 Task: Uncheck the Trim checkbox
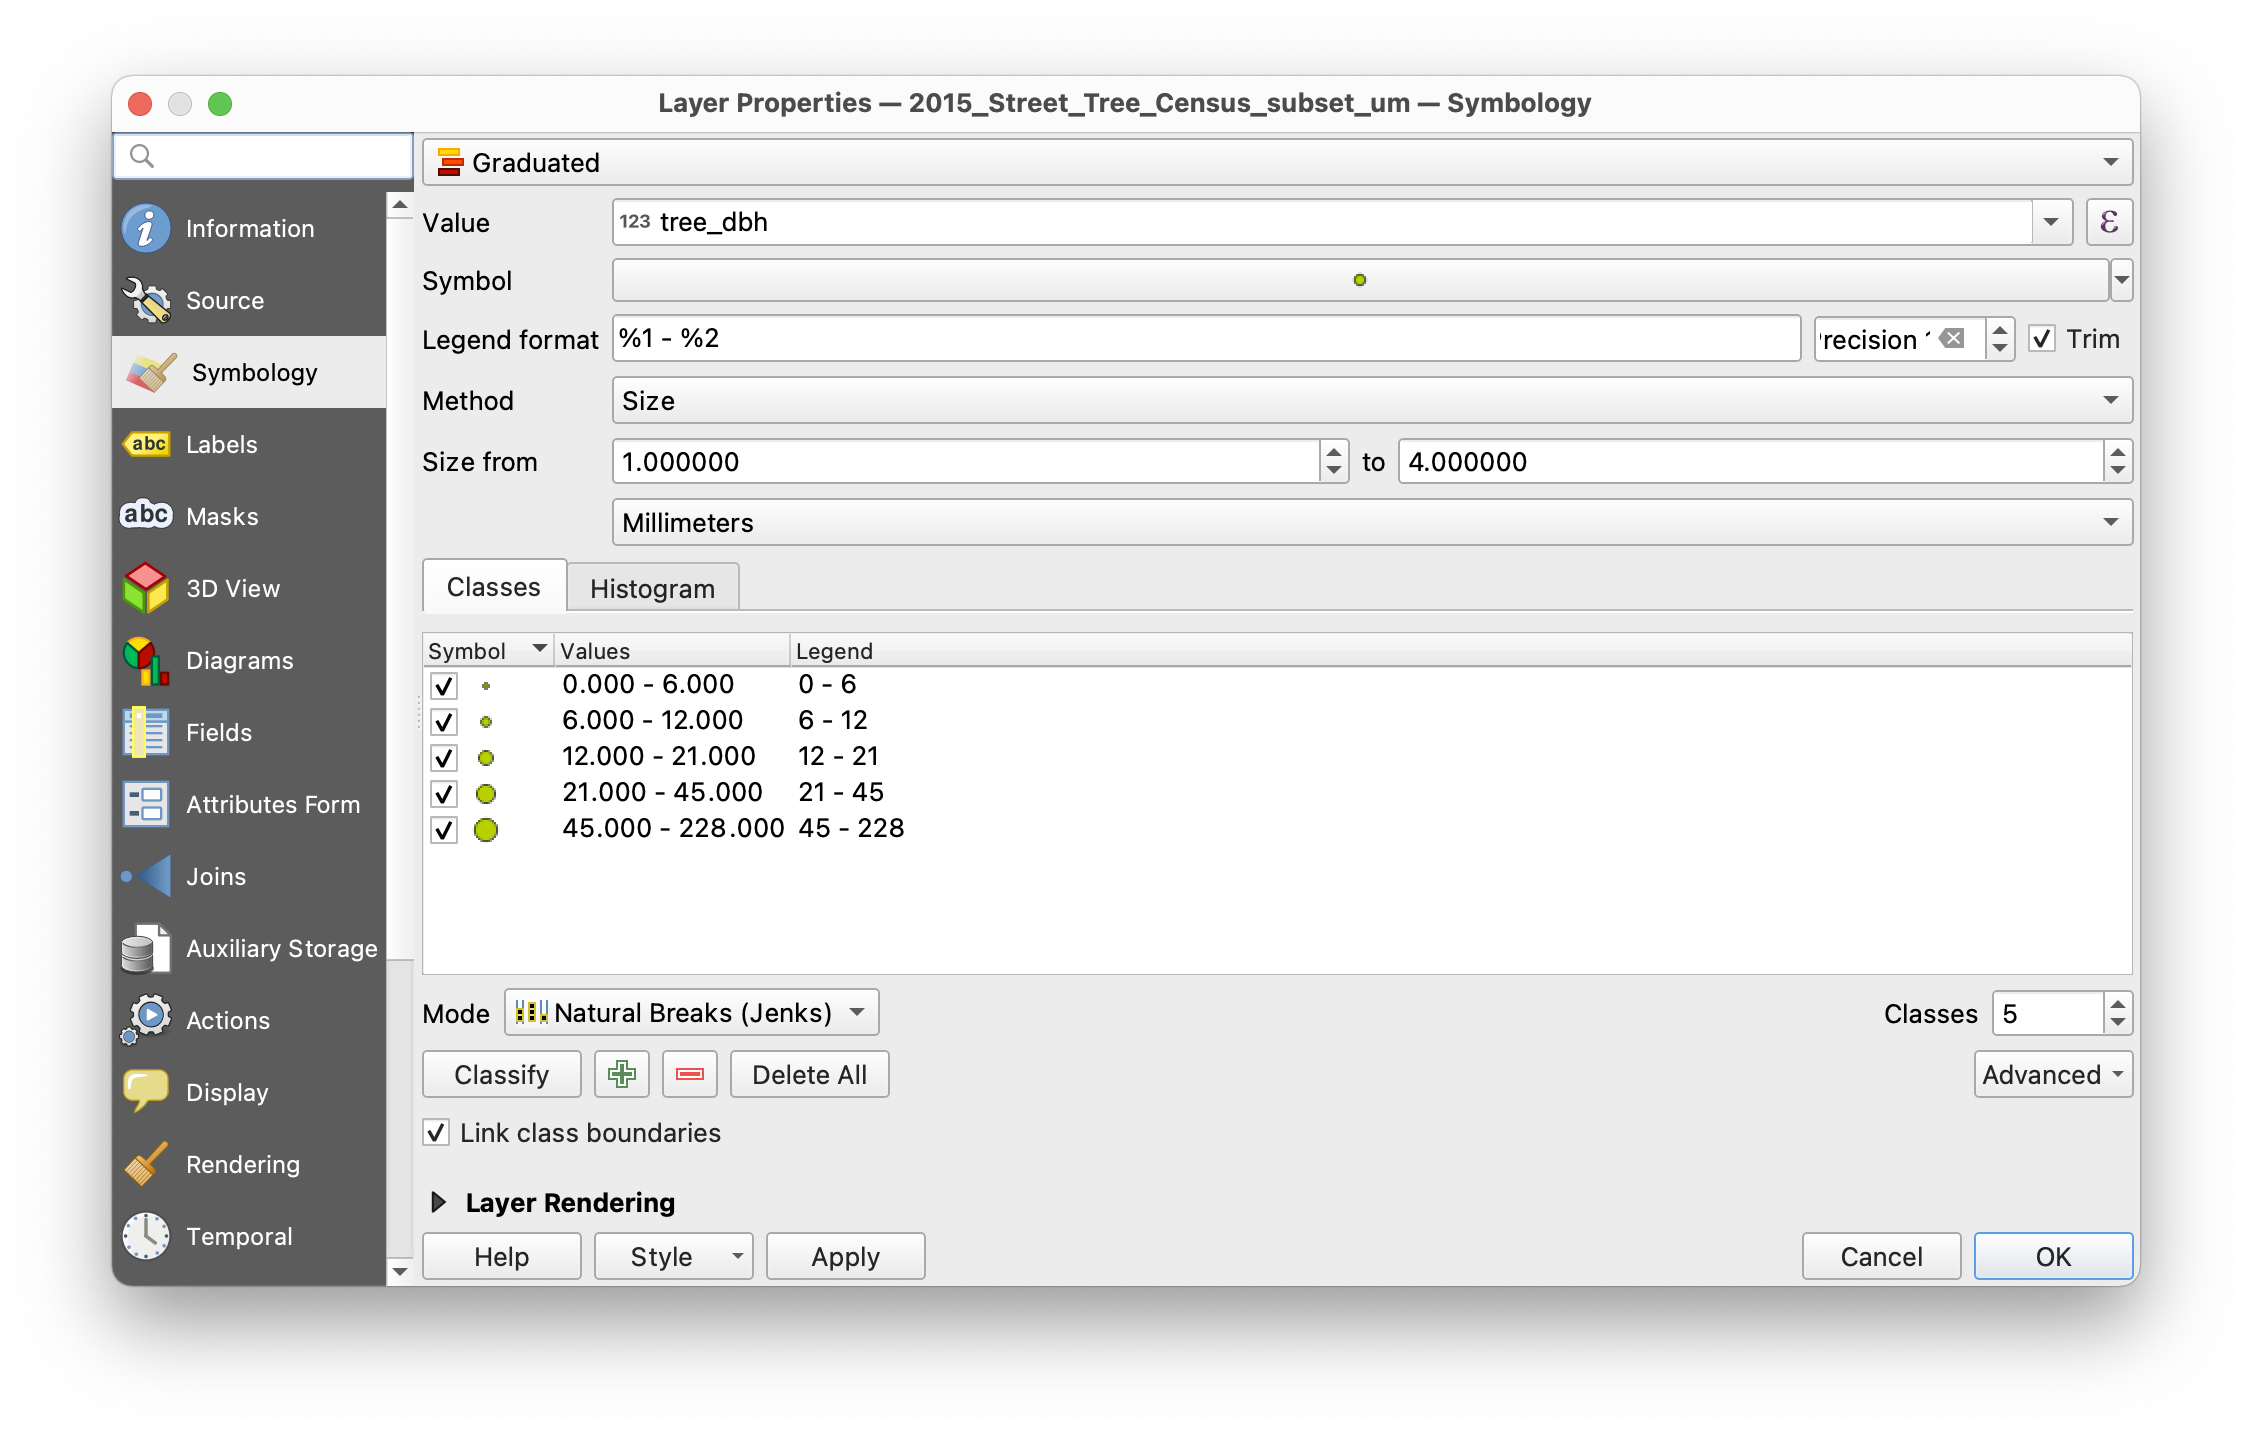2041,339
